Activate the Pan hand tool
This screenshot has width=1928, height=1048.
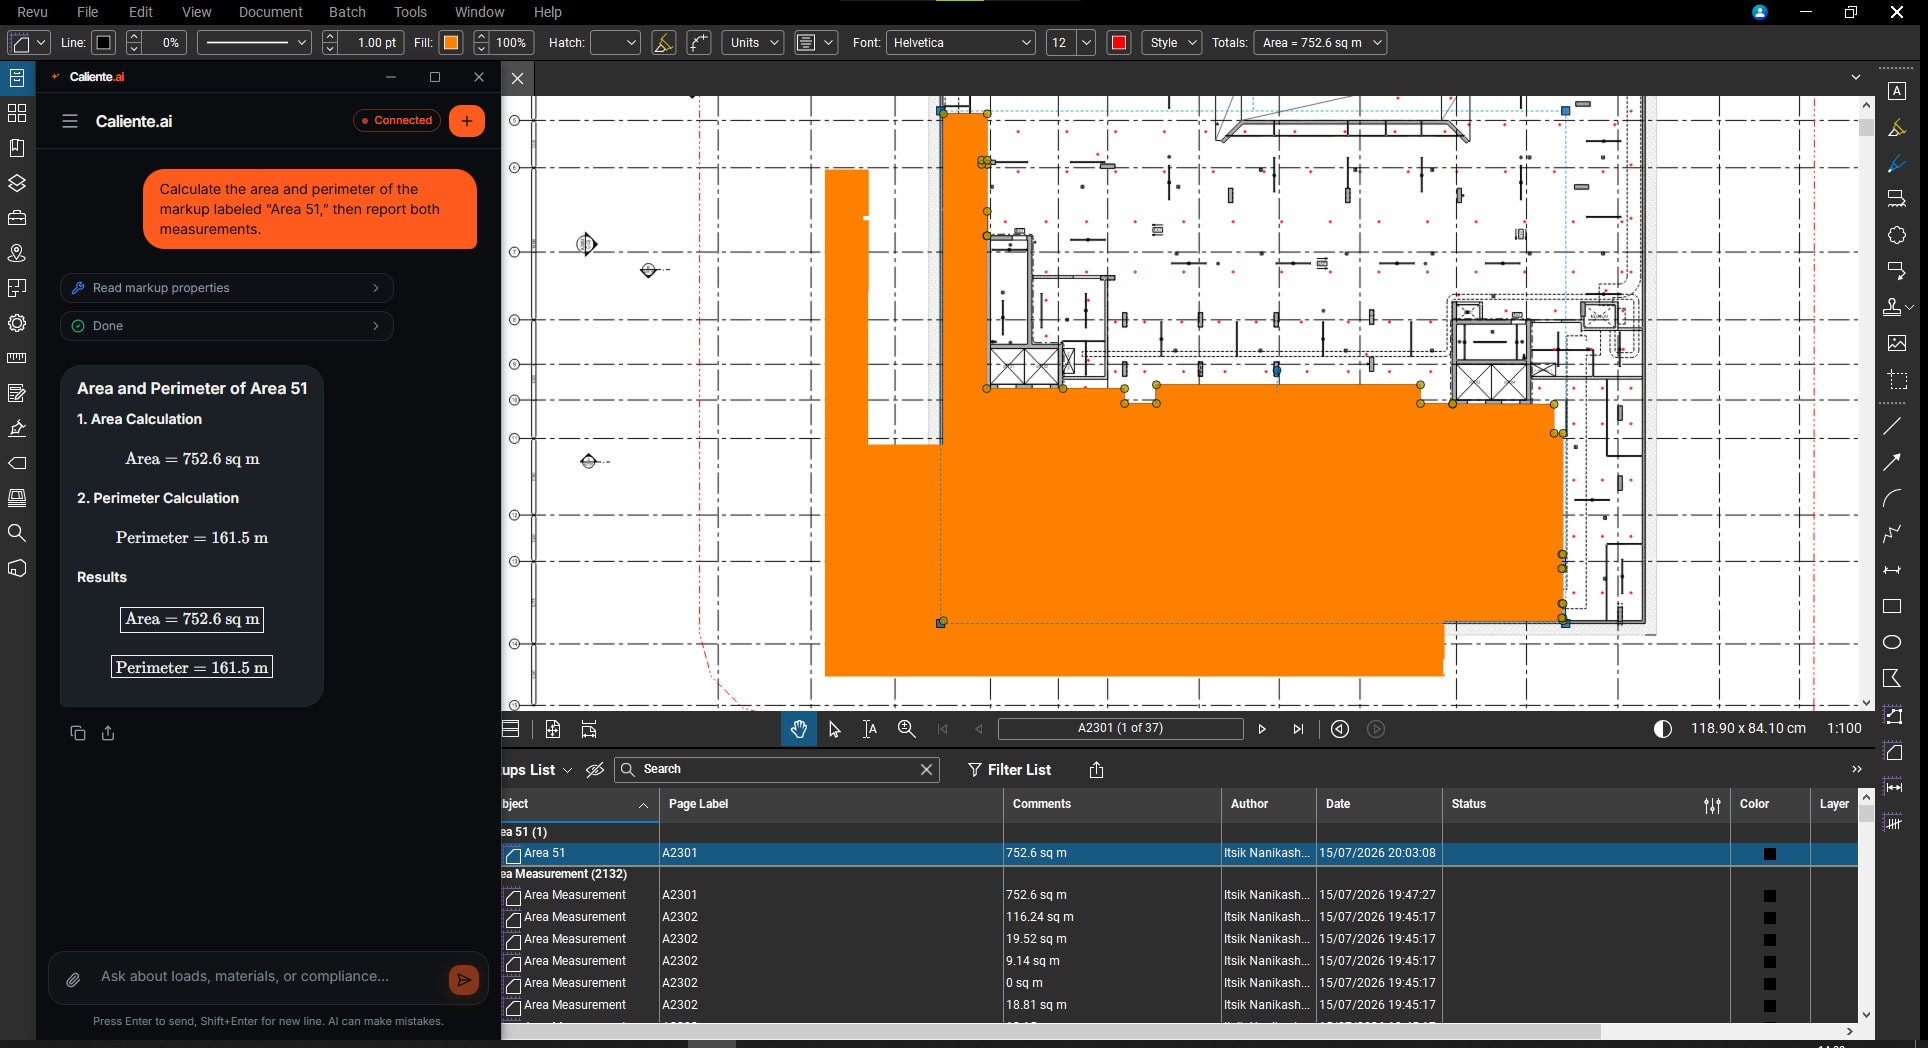(798, 729)
